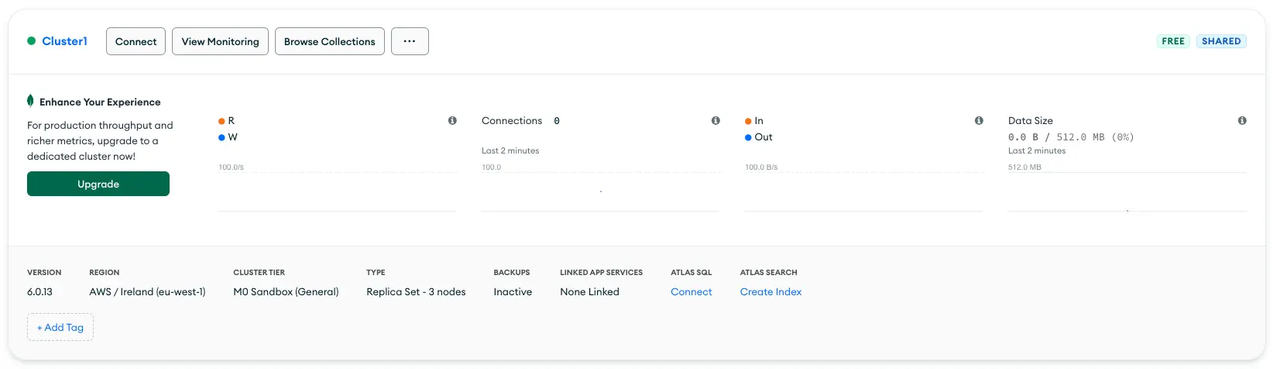Click the blue Out network legend marker
The height and width of the screenshot is (369, 1280).
(x=748, y=138)
